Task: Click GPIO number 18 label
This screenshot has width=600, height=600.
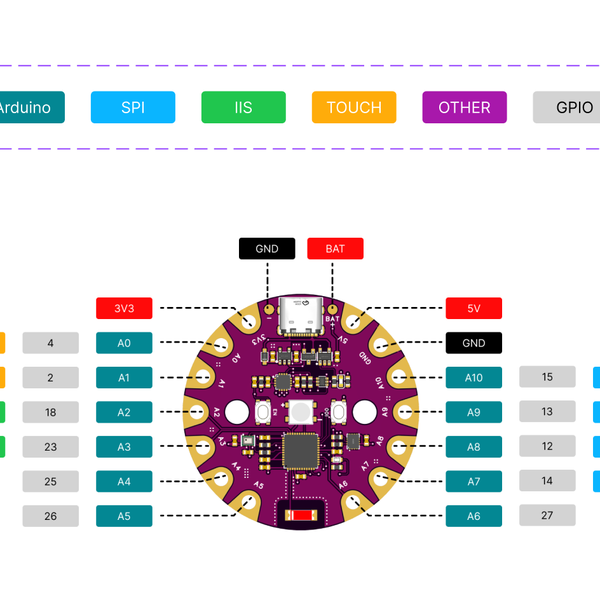Action: (51, 412)
